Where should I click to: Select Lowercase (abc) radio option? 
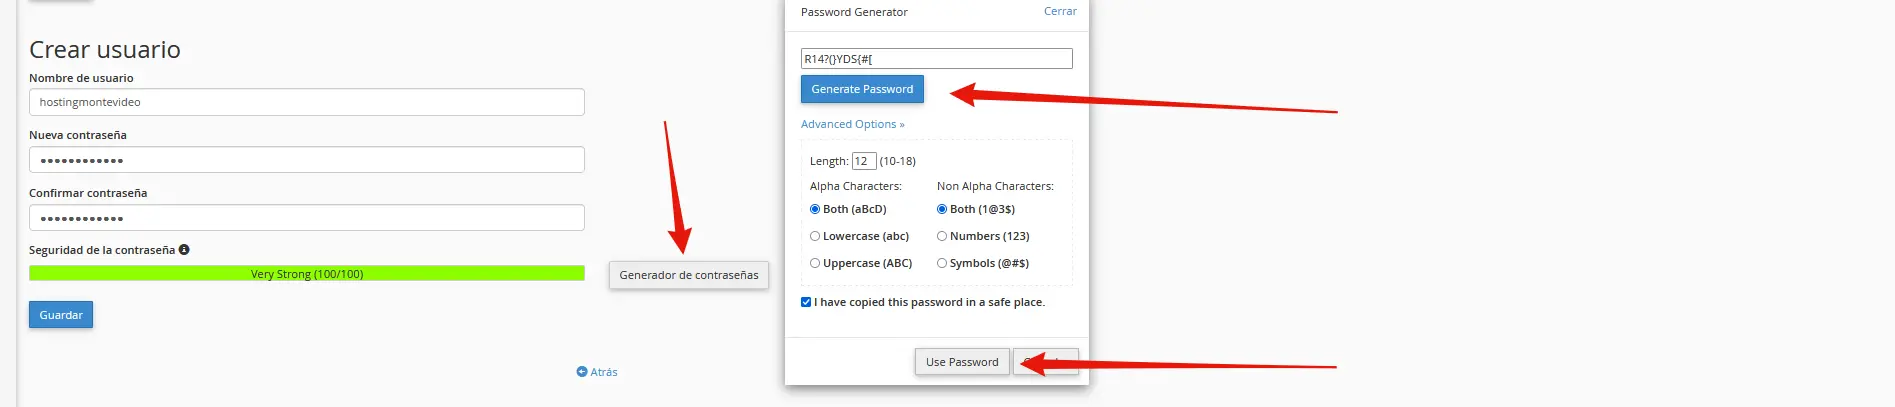815,236
